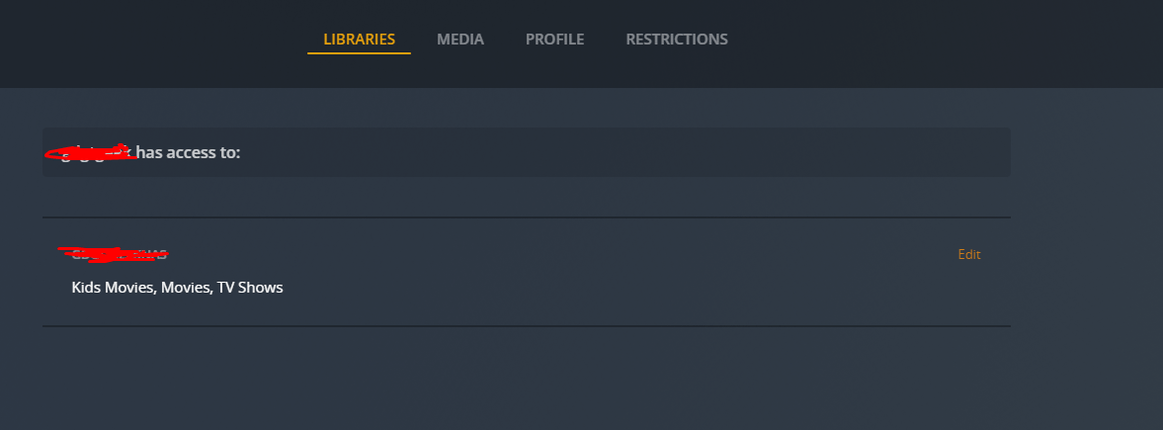Click standalone Movies entry before TV Shows
Image resolution: width=1163 pixels, height=430 pixels.
coord(187,288)
